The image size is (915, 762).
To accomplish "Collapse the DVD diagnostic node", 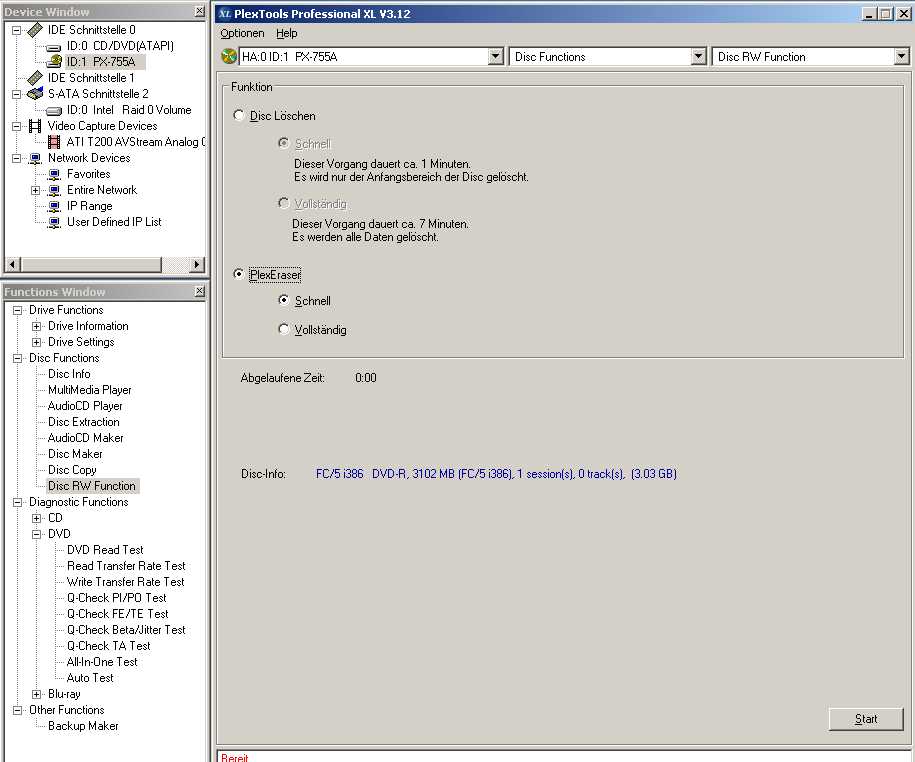I will (36, 534).
